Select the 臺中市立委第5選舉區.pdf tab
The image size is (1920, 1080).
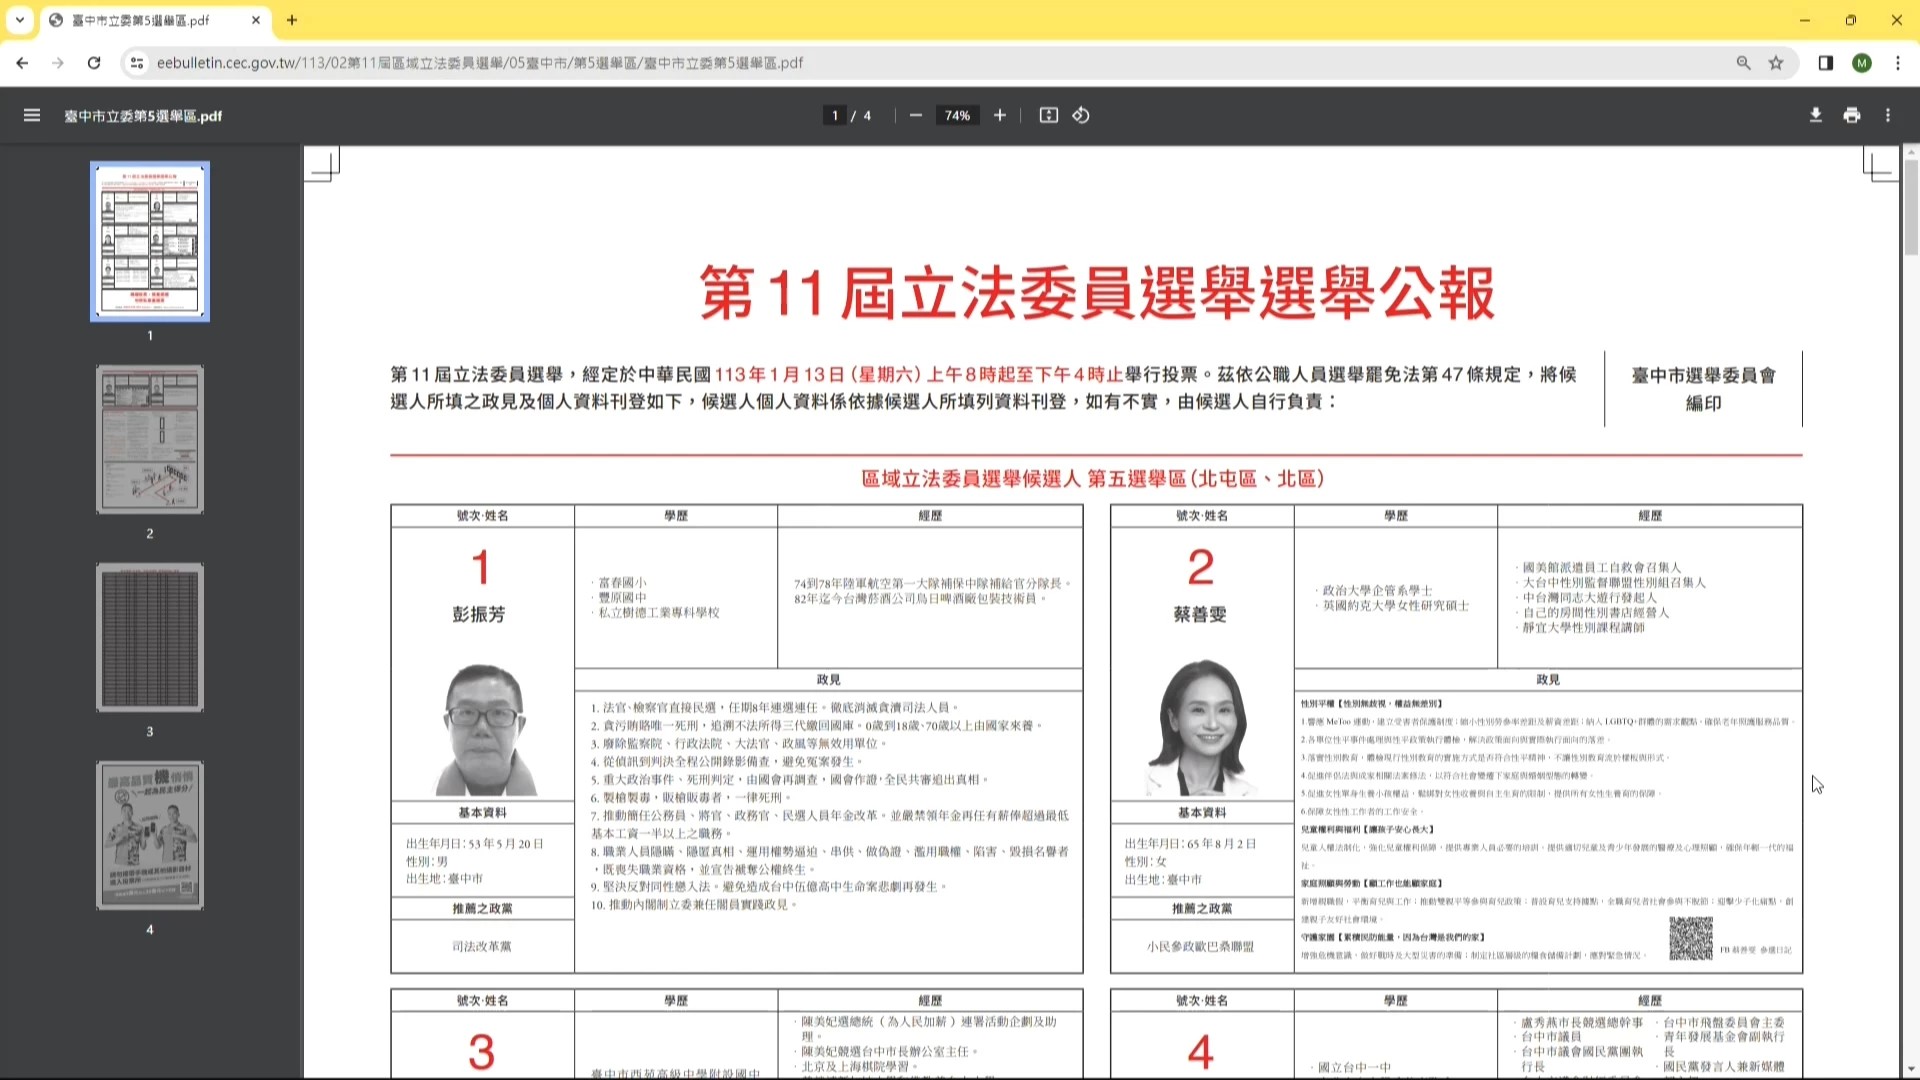click(140, 20)
